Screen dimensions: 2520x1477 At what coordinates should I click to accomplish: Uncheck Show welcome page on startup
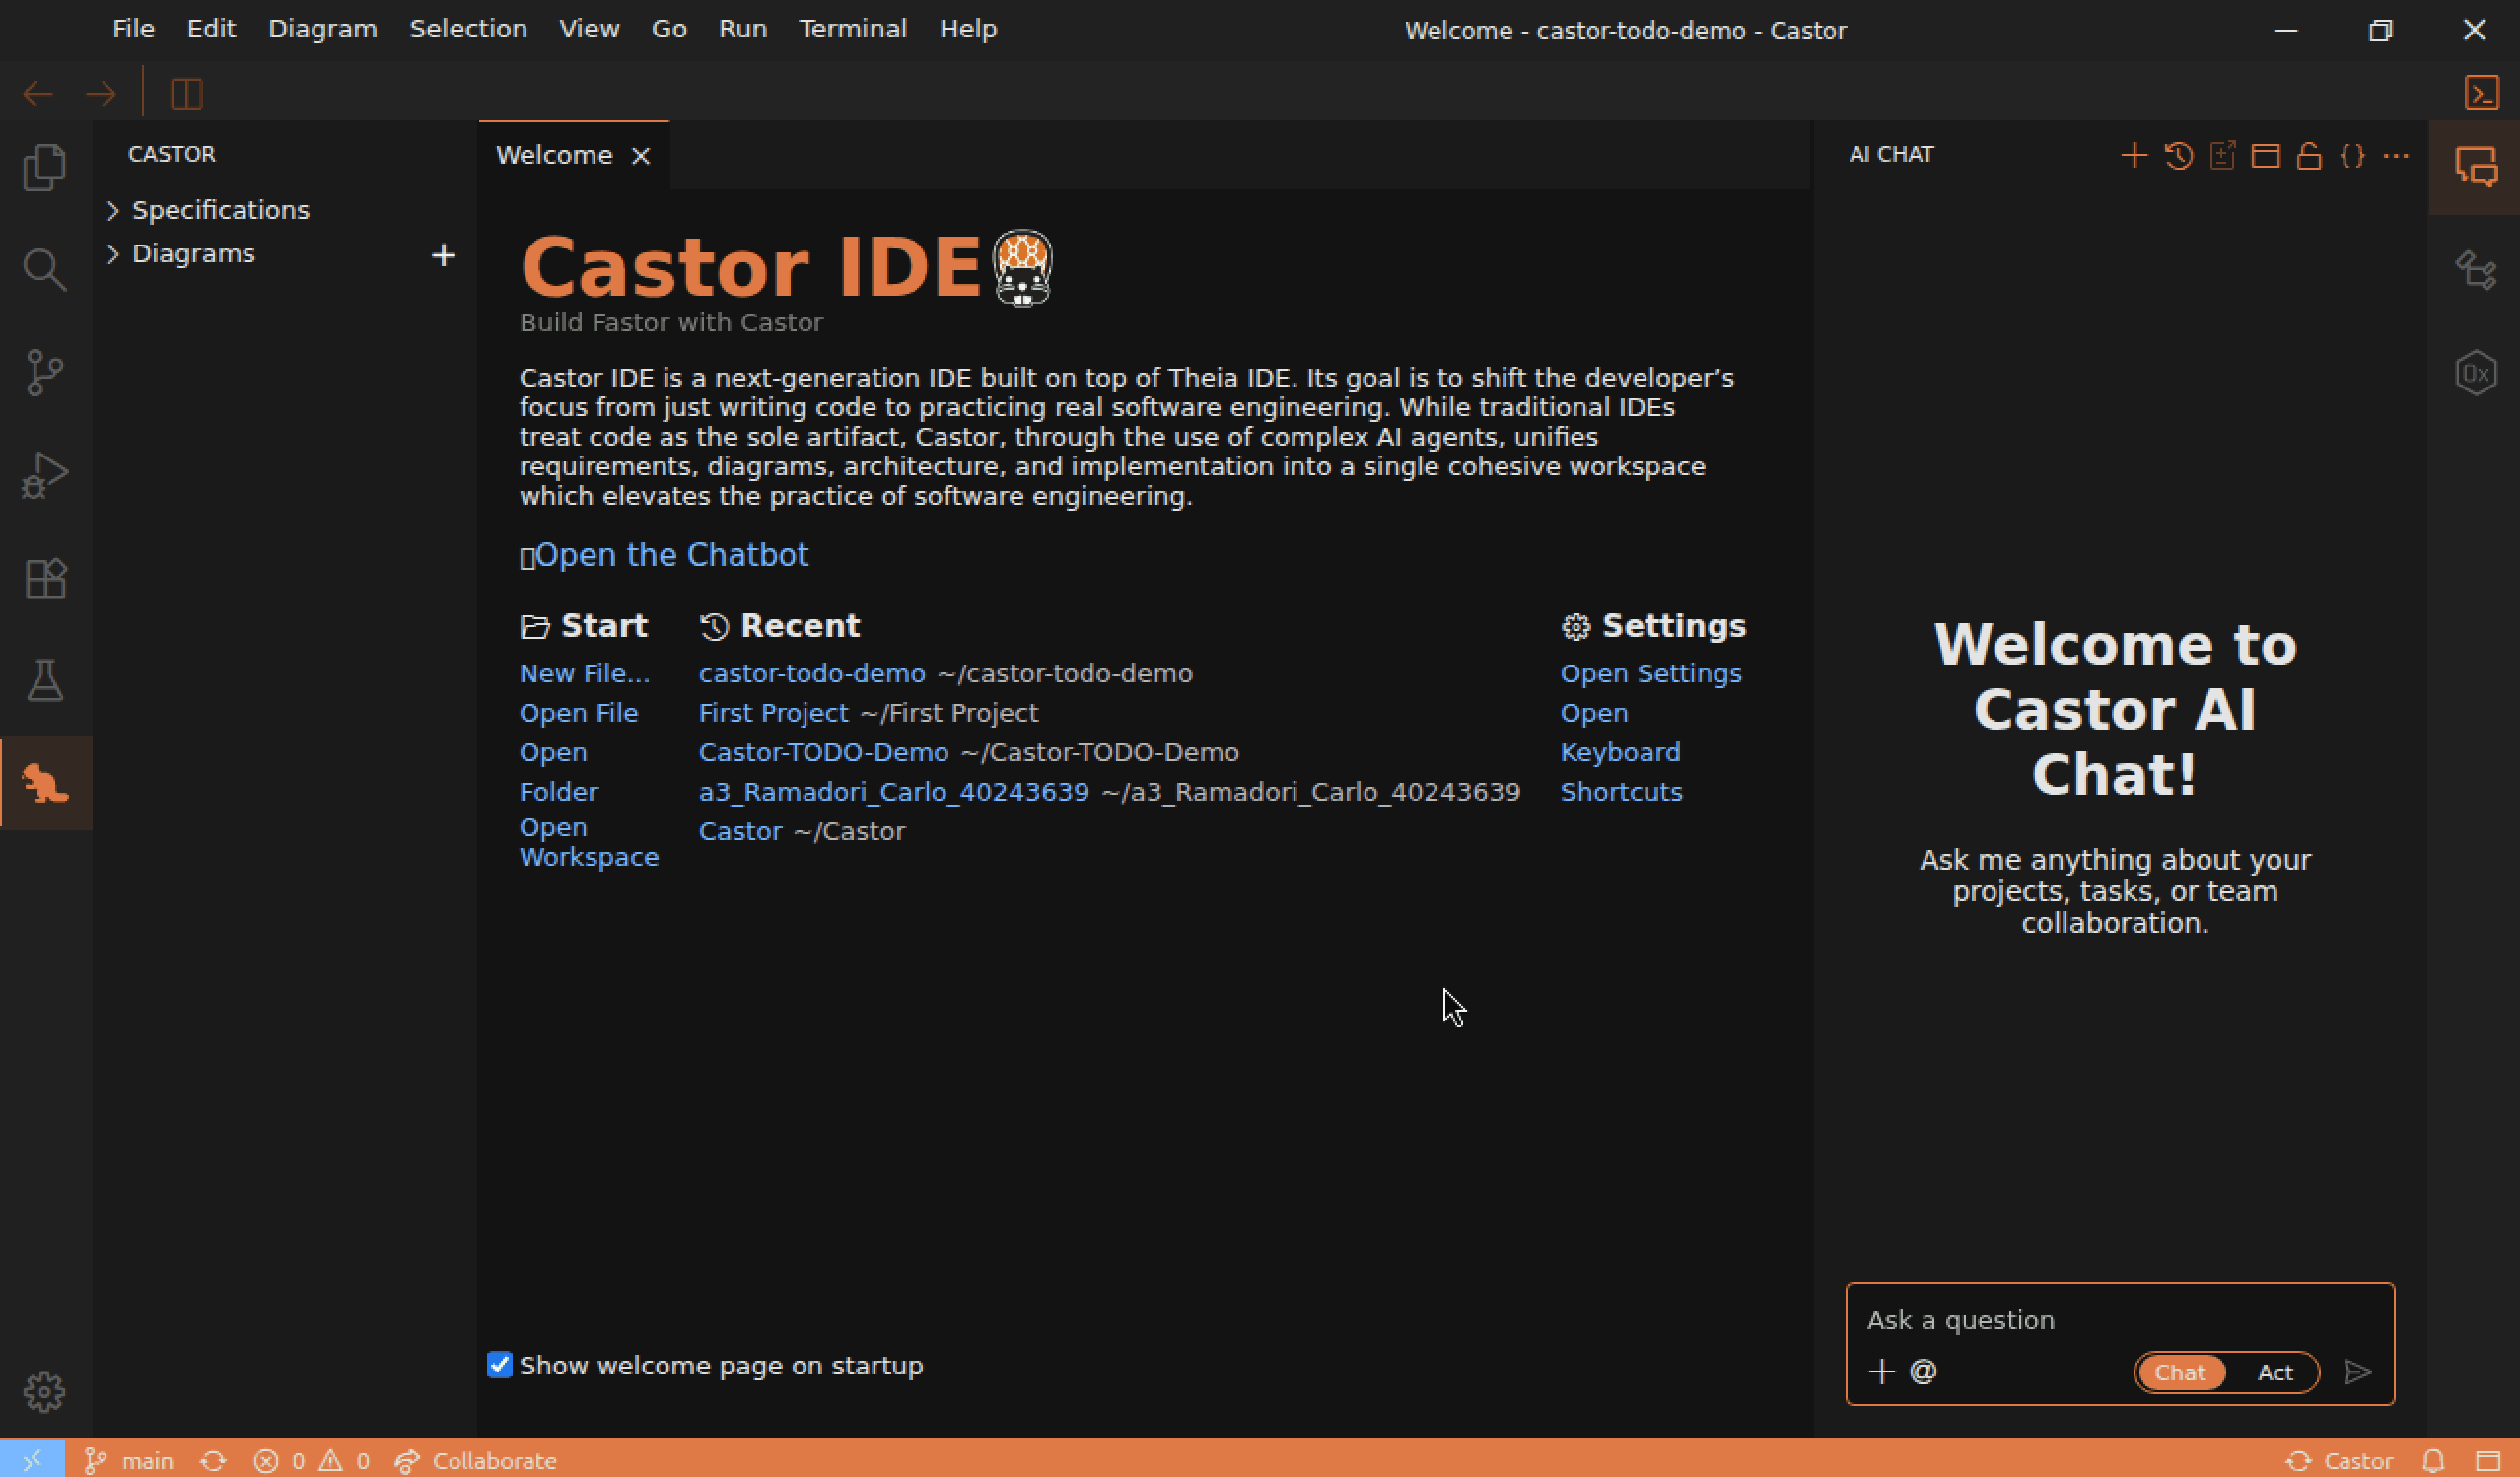click(x=499, y=1364)
